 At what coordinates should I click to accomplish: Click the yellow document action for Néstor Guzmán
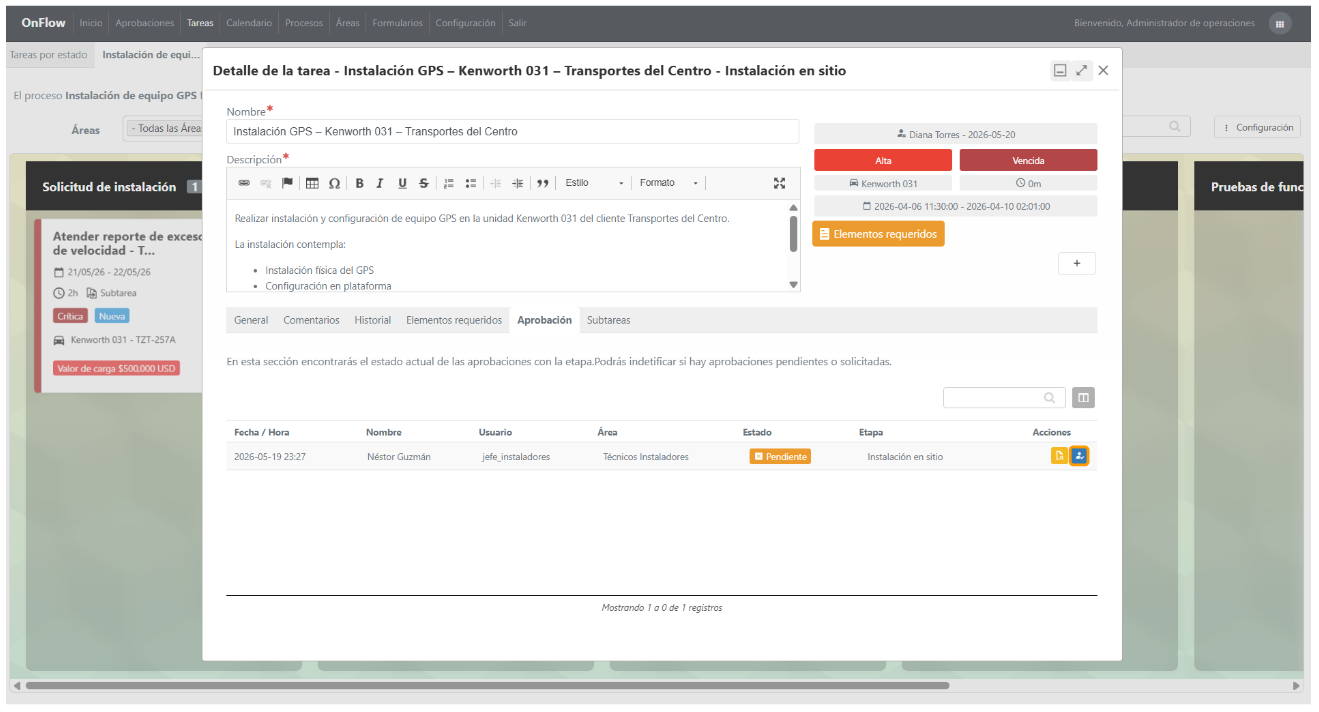tap(1059, 456)
